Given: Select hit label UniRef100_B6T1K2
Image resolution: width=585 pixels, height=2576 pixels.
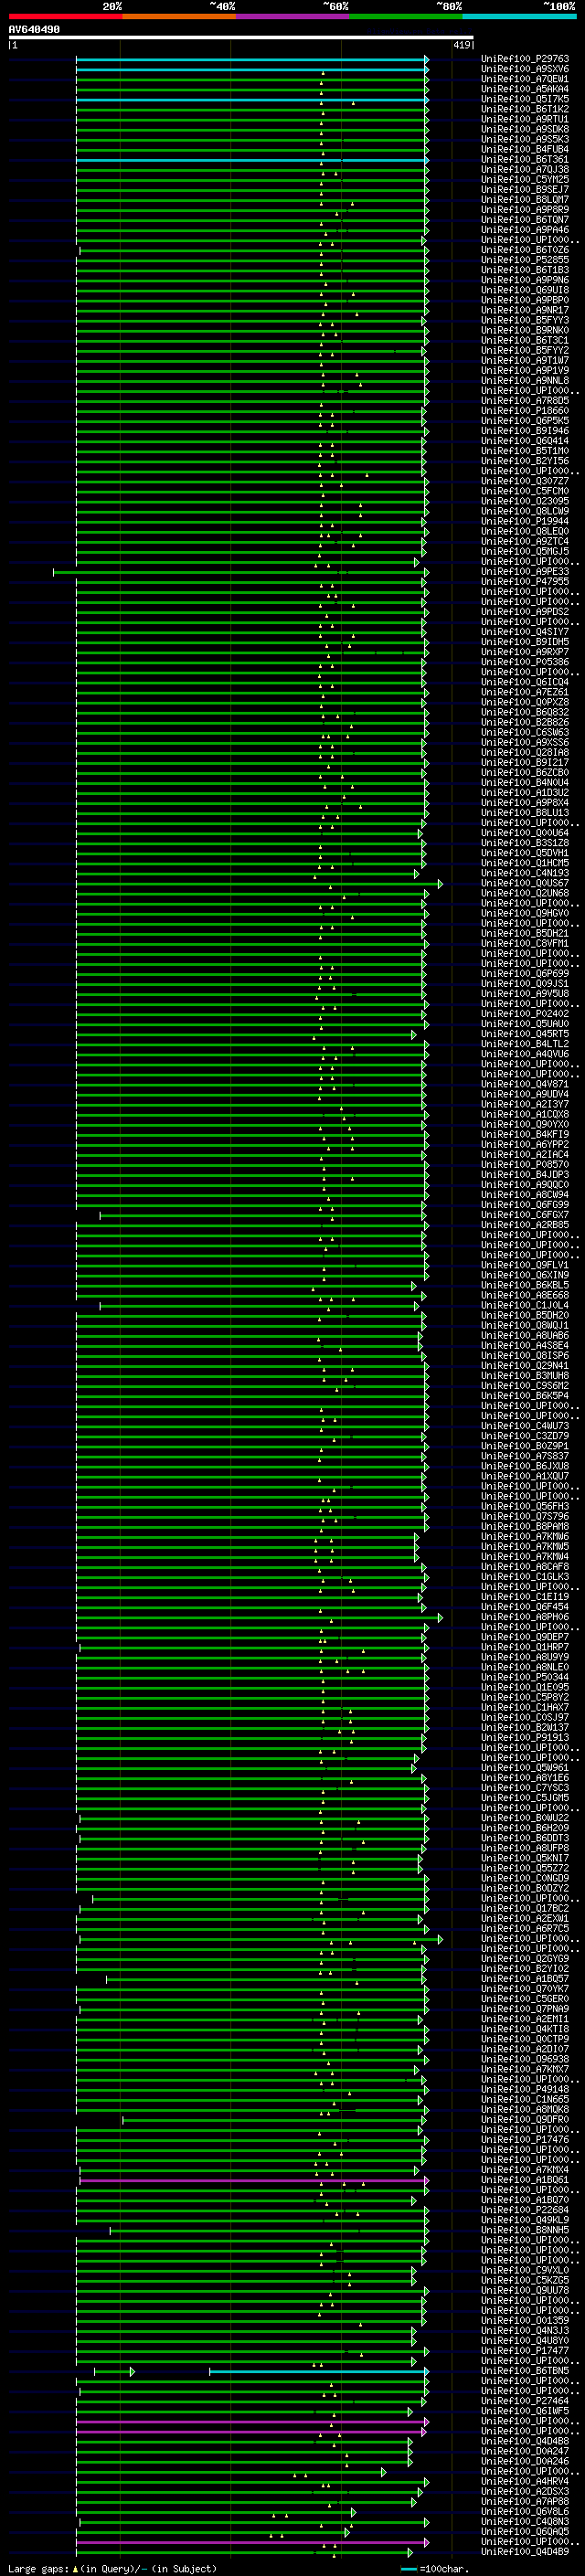Looking at the screenshot, I should (525, 109).
